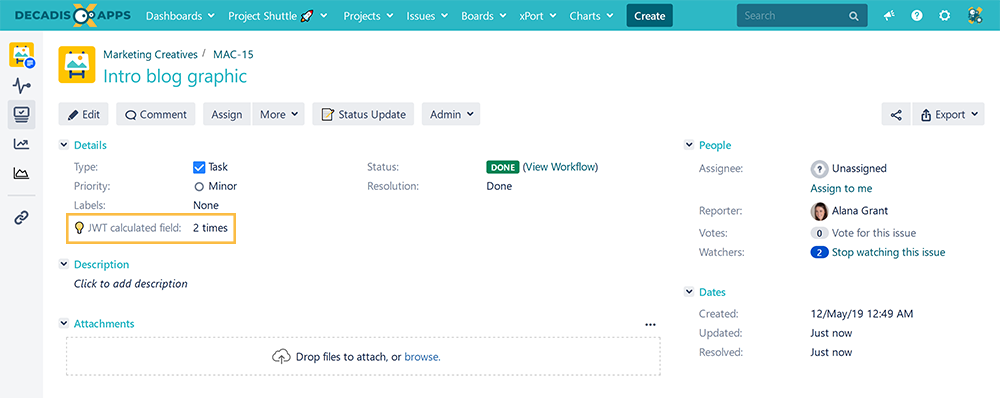1000x398 pixels.
Task: Click Vote for this issue
Action: tap(874, 233)
